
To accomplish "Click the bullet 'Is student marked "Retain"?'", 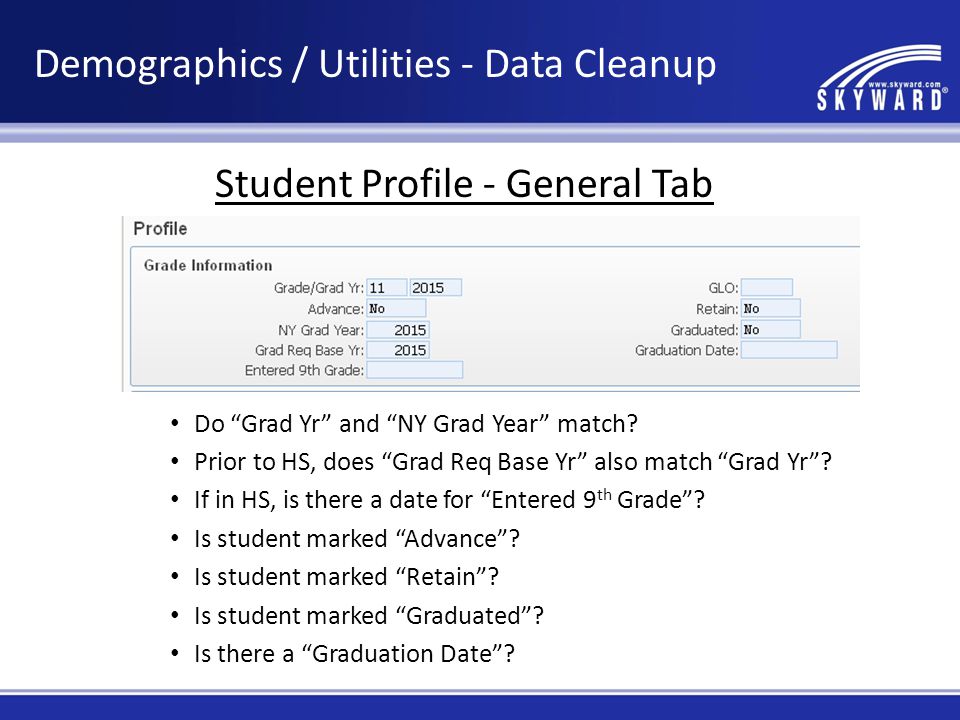I will pos(347,577).
